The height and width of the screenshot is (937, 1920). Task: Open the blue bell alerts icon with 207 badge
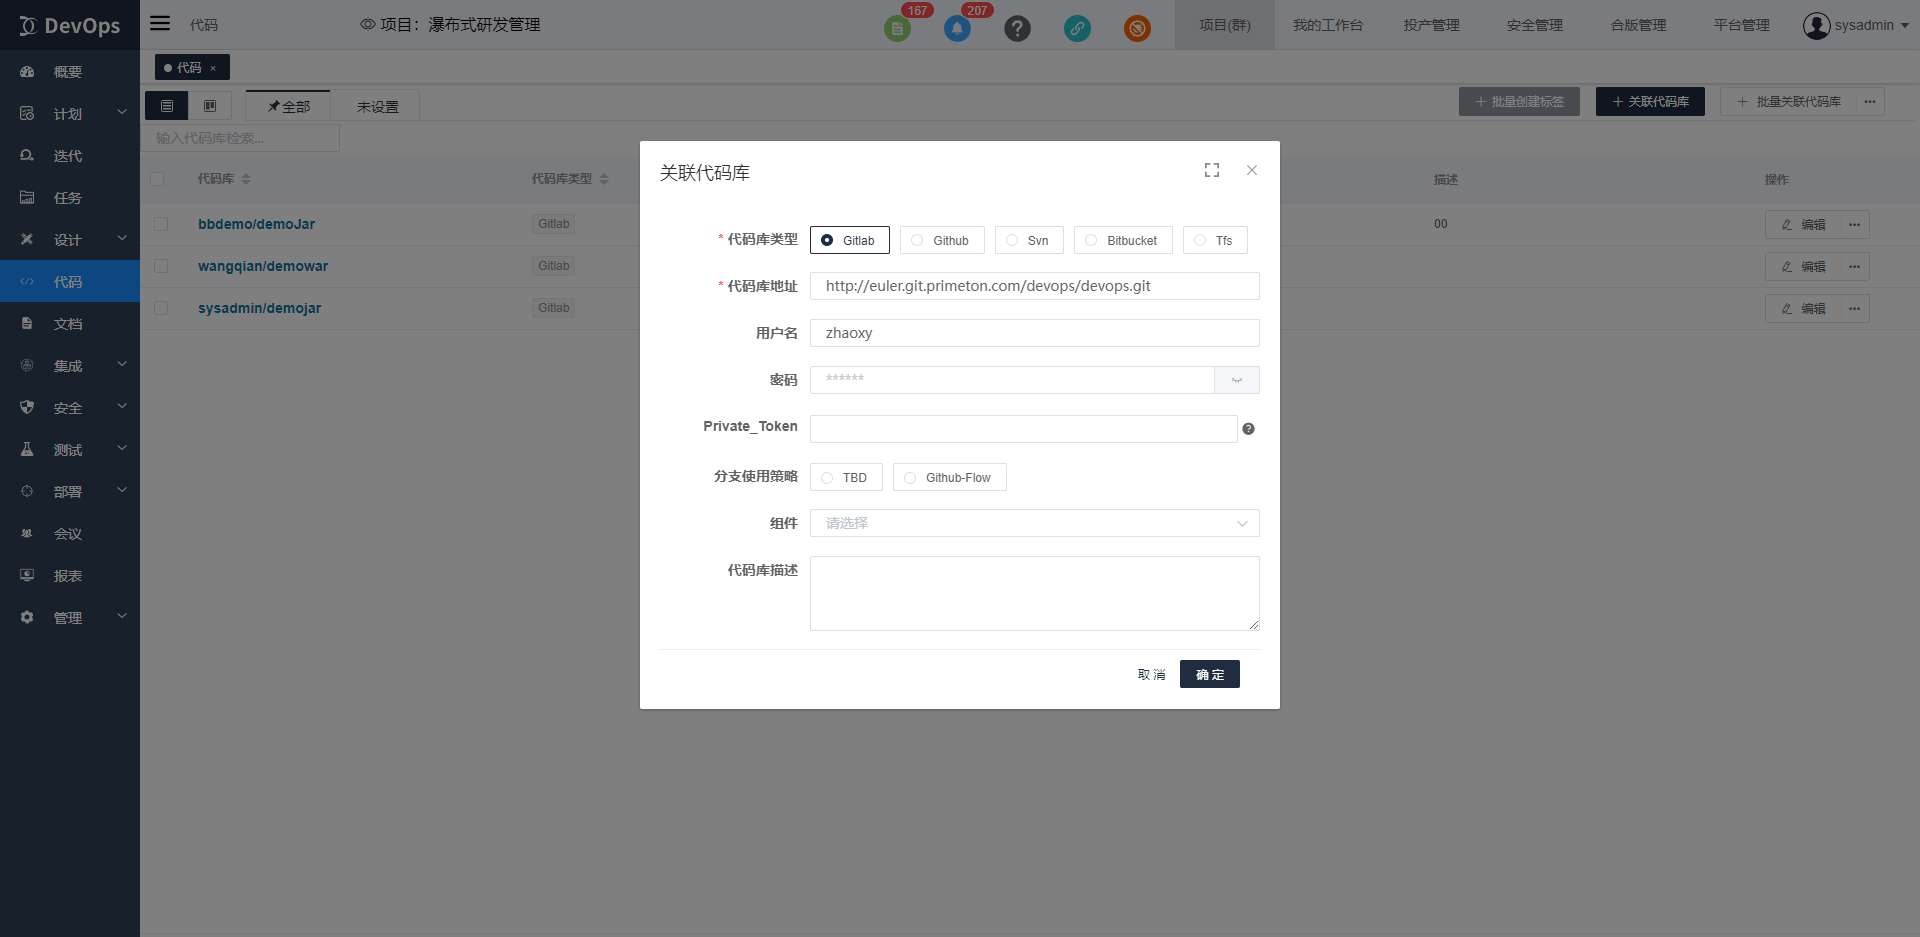coord(957,28)
